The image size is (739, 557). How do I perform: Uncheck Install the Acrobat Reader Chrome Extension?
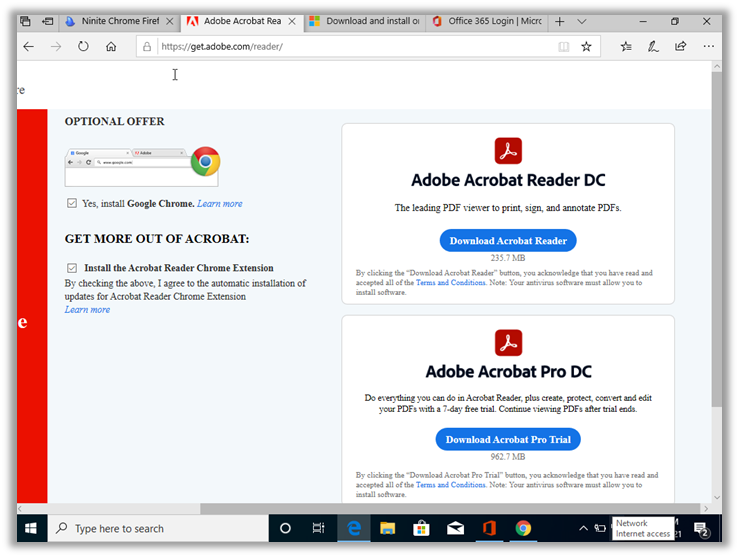72,268
